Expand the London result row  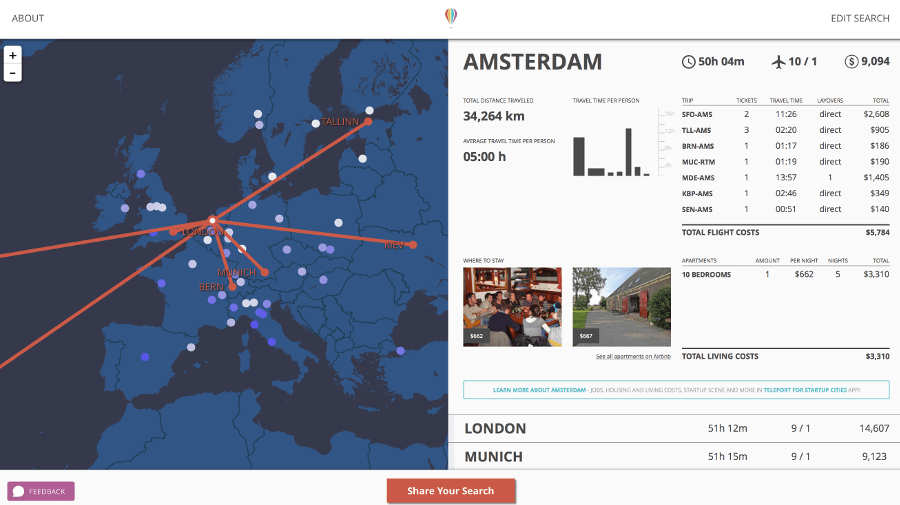click(674, 428)
